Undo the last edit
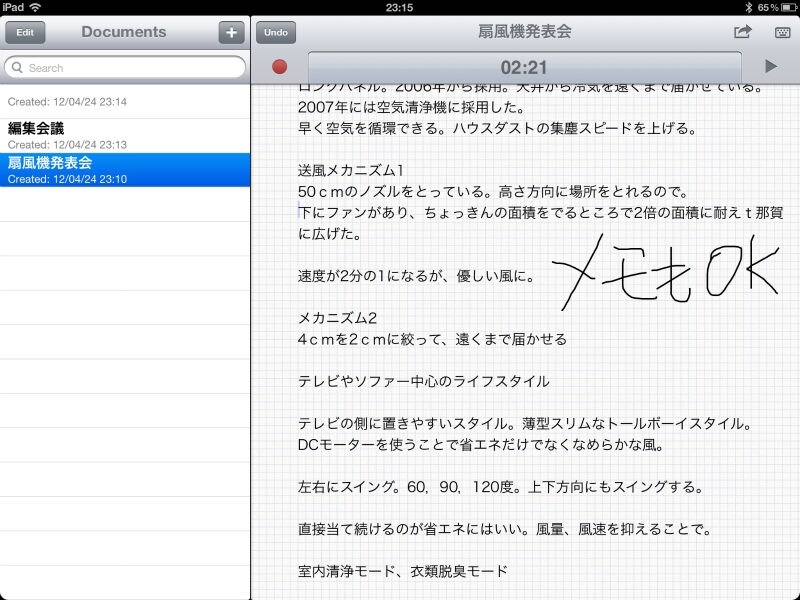800x600 pixels. (275, 31)
